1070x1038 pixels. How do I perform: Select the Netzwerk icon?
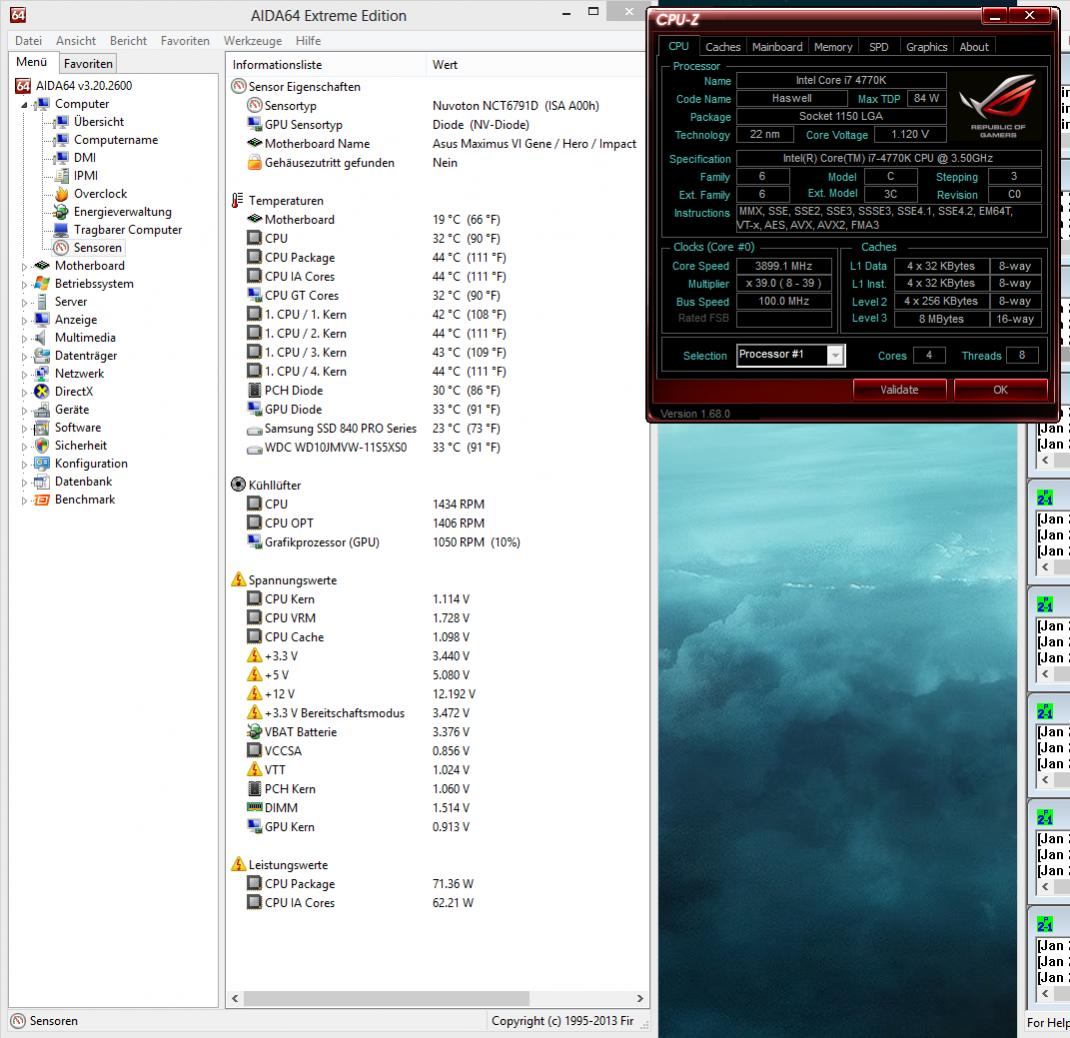coord(42,374)
